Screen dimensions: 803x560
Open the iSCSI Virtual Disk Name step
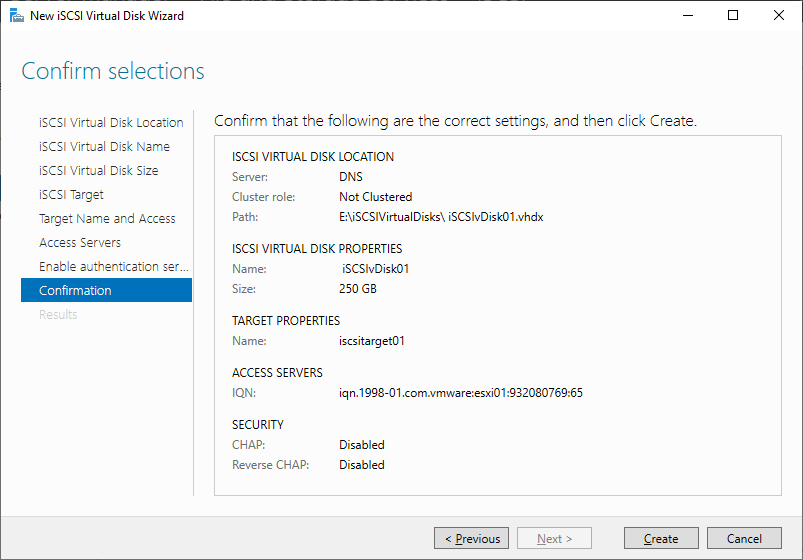[104, 147]
